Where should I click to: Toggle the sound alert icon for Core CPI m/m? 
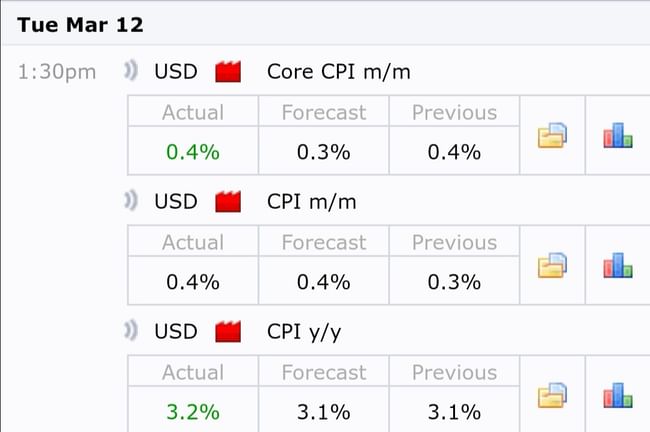132,72
